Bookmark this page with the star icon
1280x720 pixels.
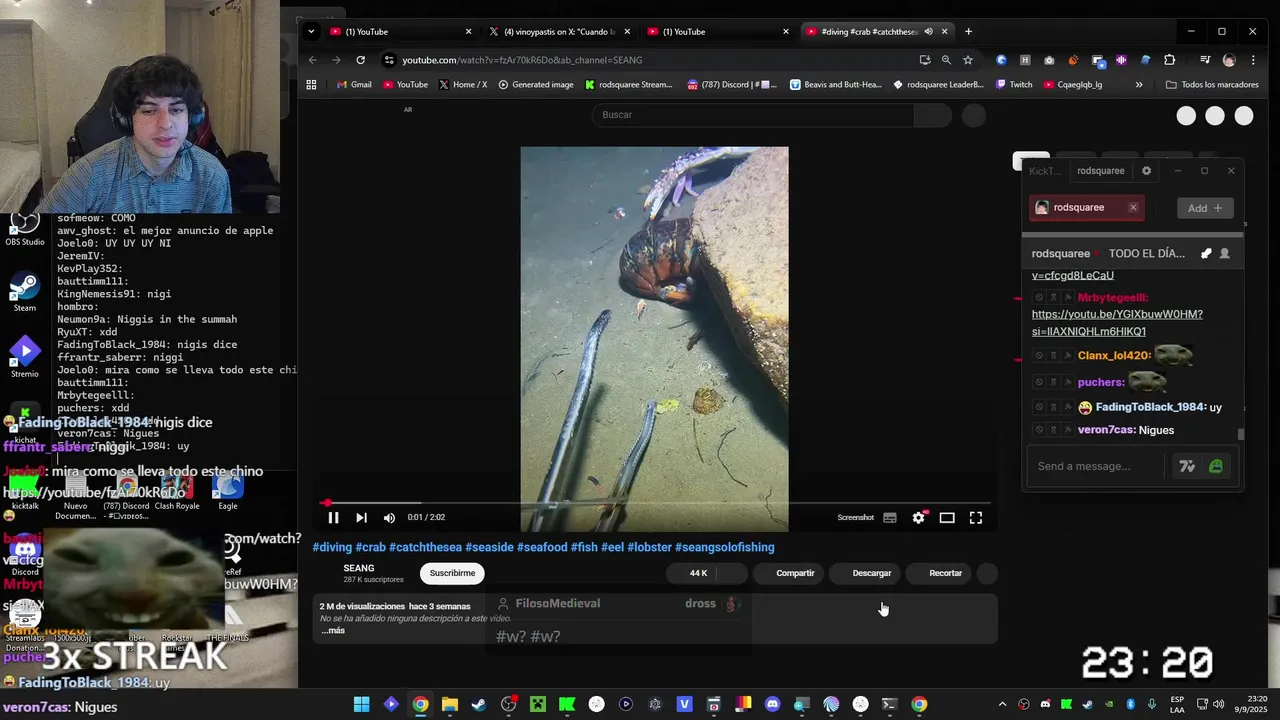coord(967,60)
